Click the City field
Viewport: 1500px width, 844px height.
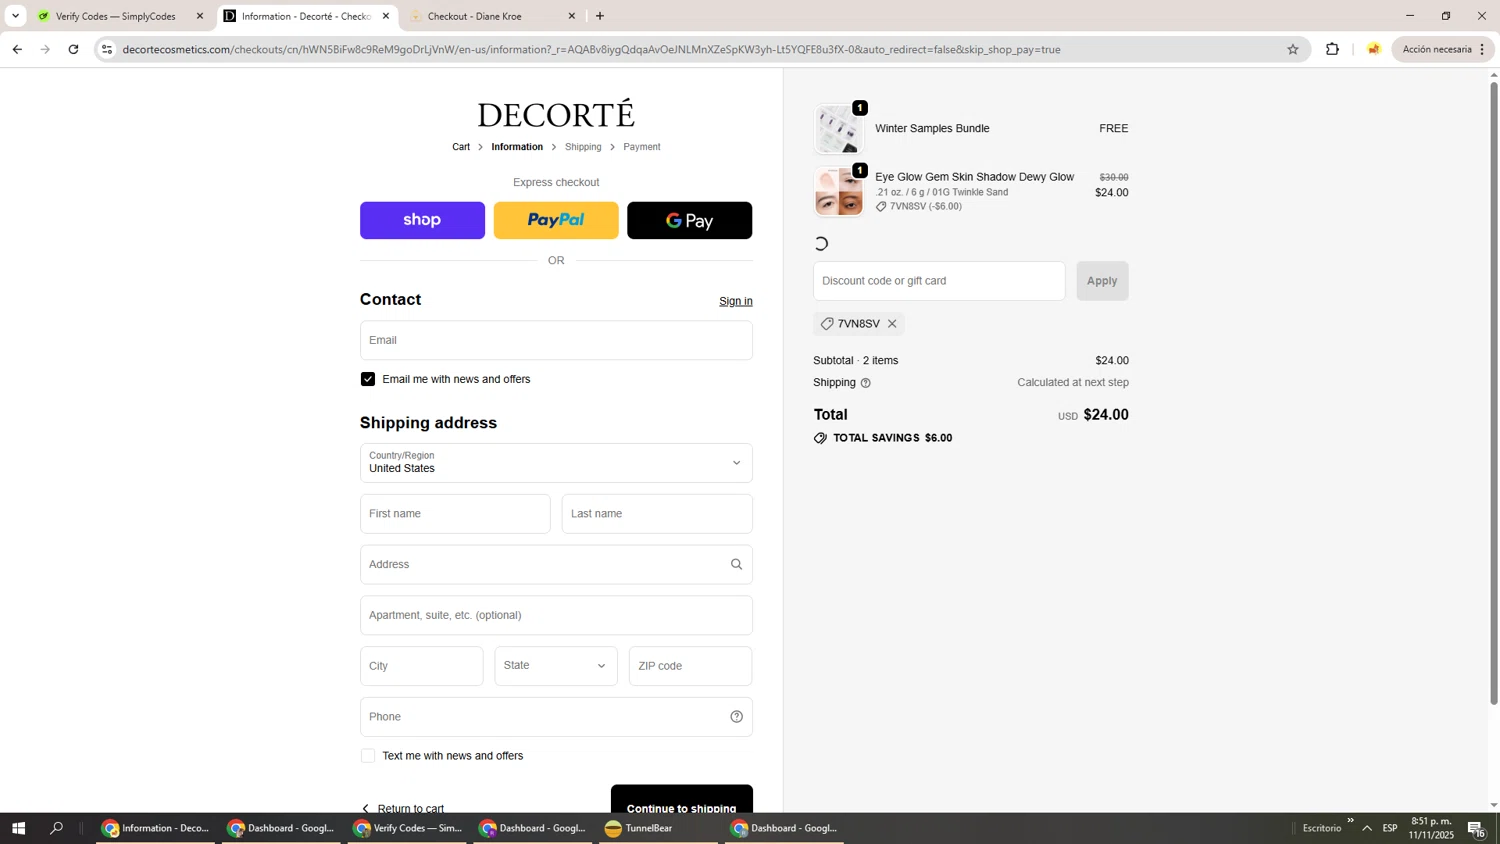coord(421,666)
